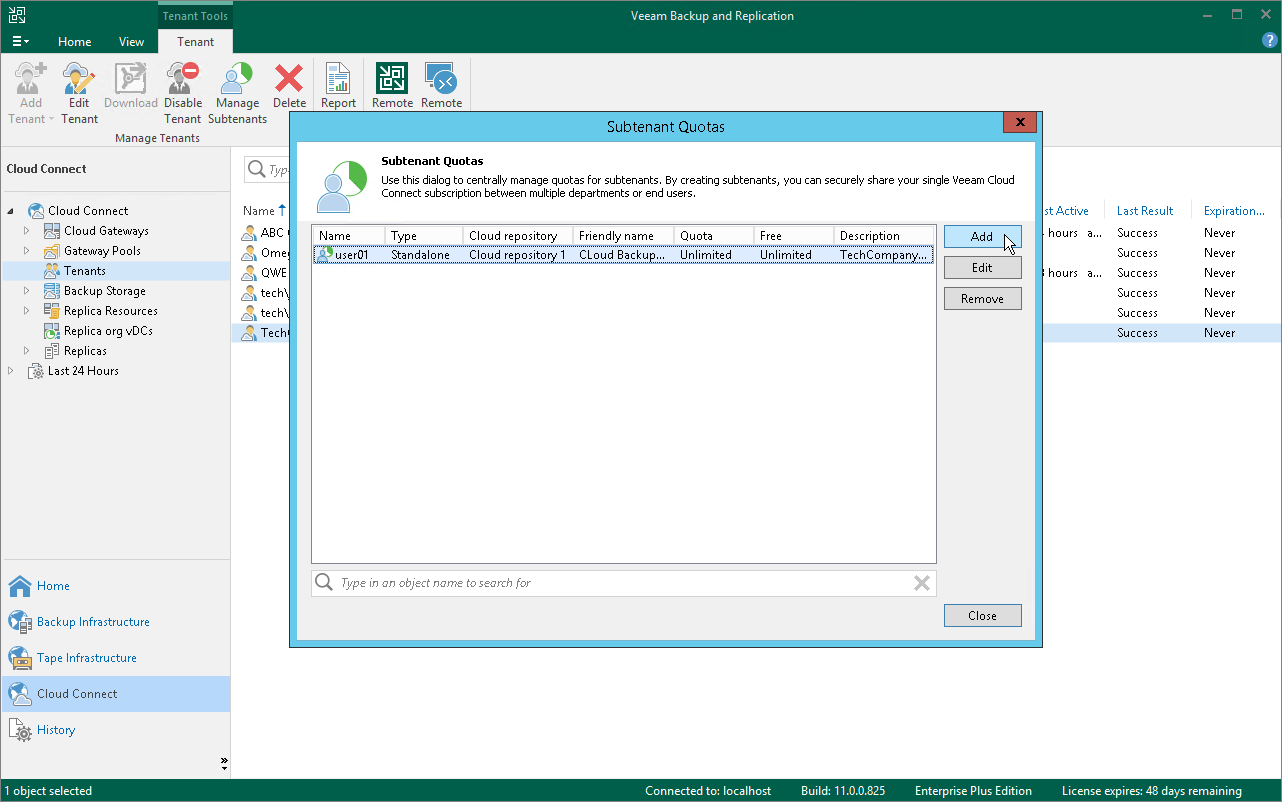Click the Veeam application icon in title bar

coord(17,15)
